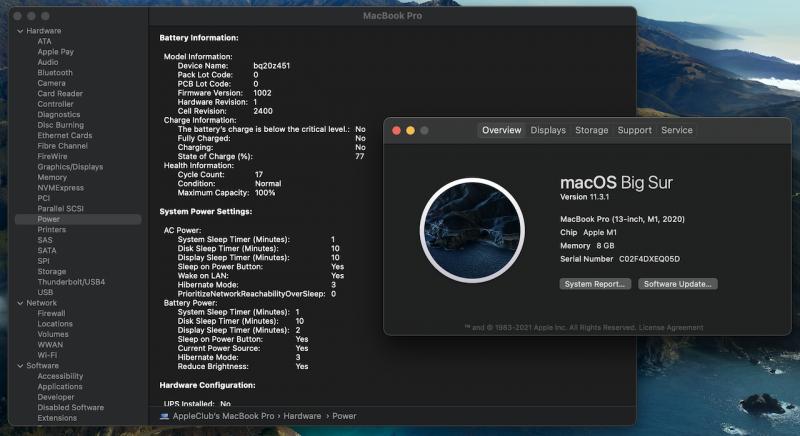Select Extensions under Software
The image size is (800, 436).
(57, 418)
